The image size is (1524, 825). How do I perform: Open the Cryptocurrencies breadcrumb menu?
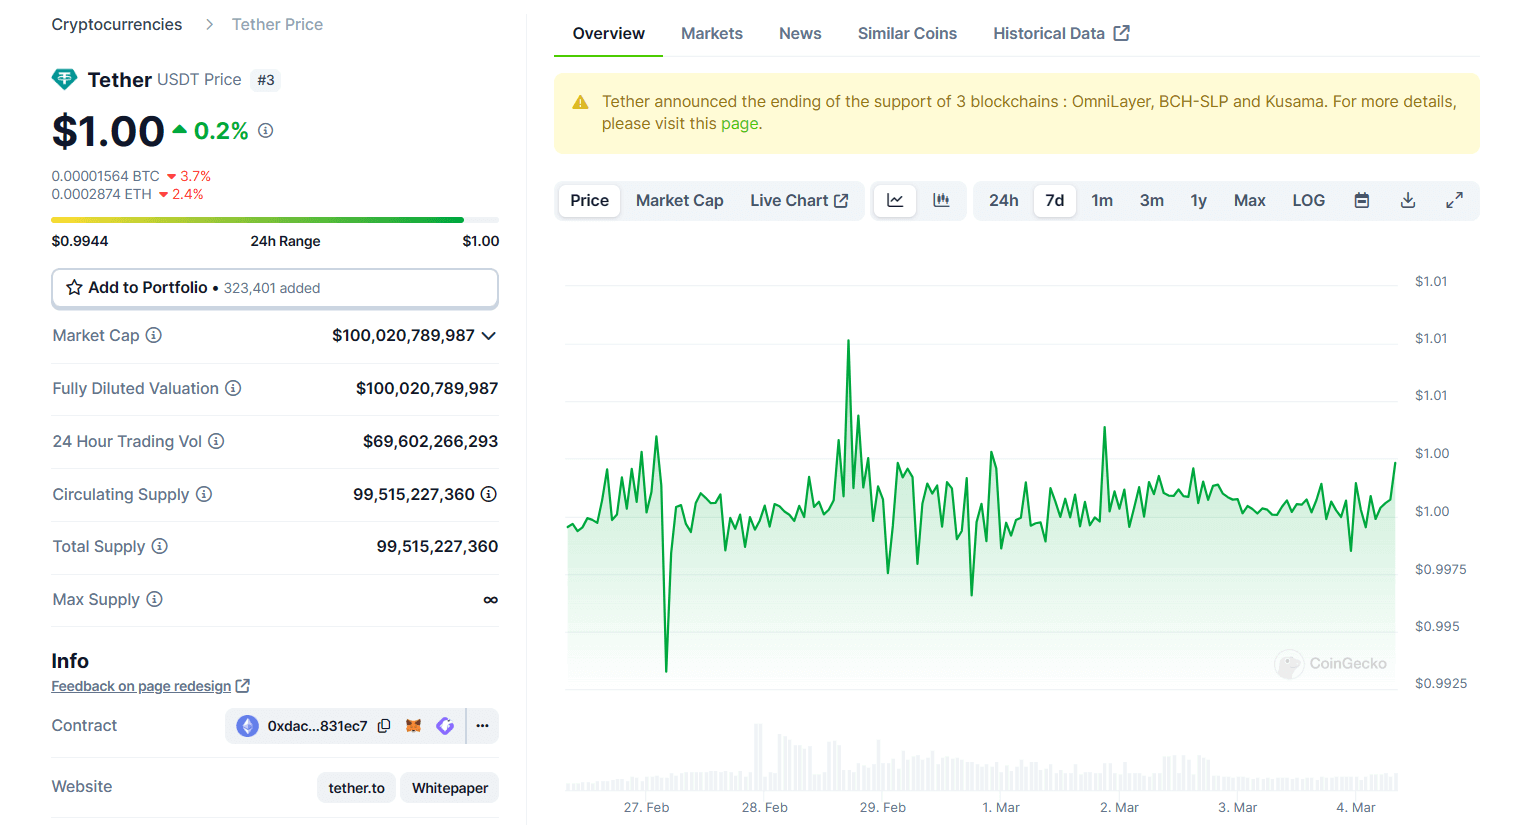116,24
